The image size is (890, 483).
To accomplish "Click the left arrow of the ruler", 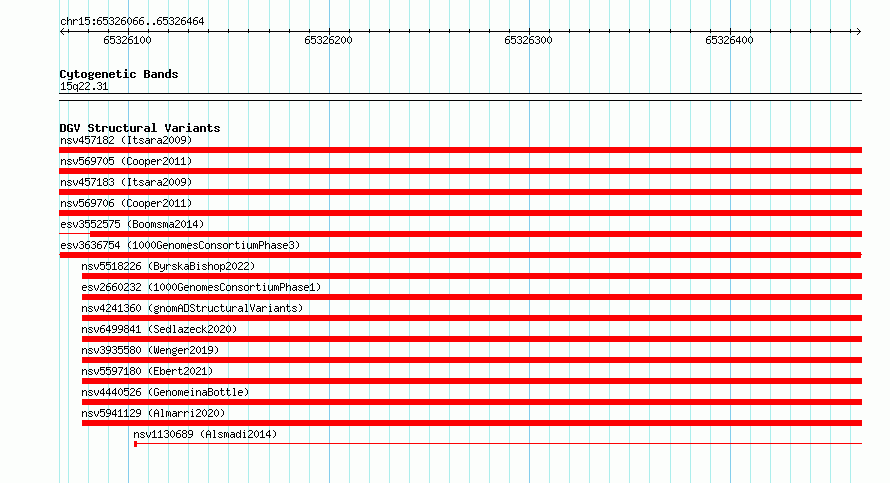I will (x=63, y=32).
